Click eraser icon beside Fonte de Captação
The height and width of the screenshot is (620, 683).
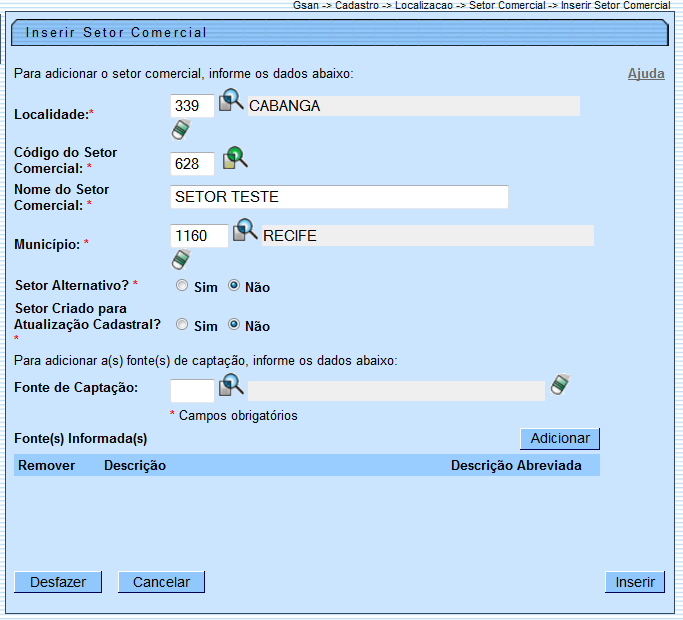point(560,385)
